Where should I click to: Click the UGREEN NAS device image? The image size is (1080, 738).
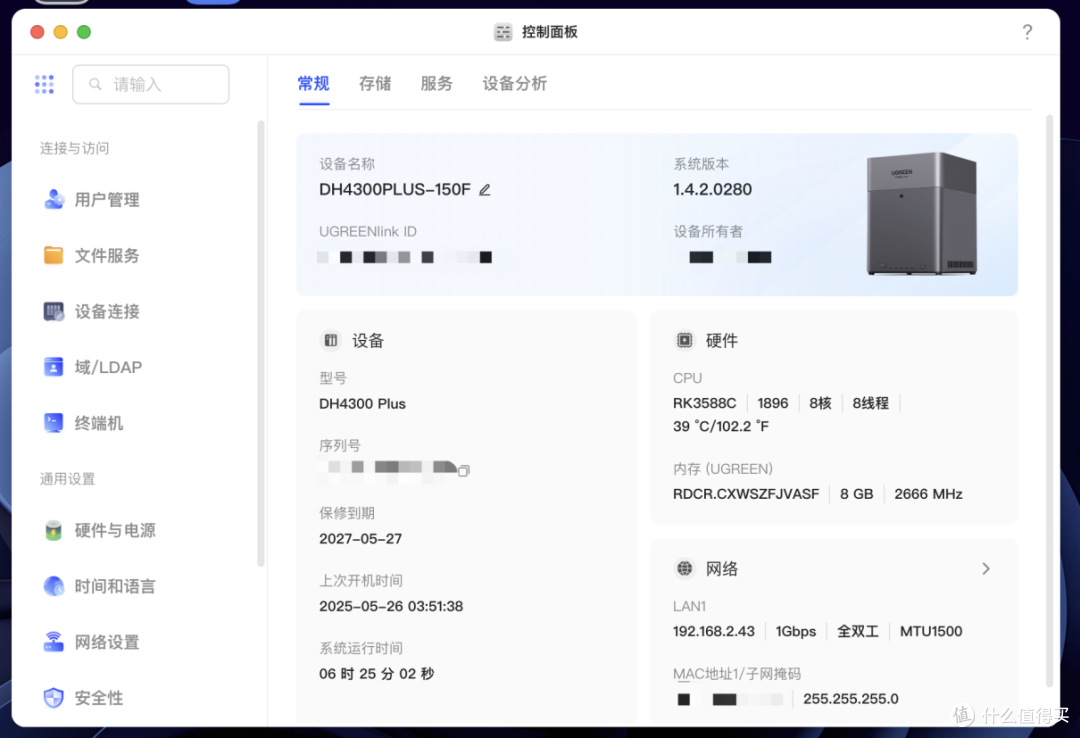[x=922, y=214]
